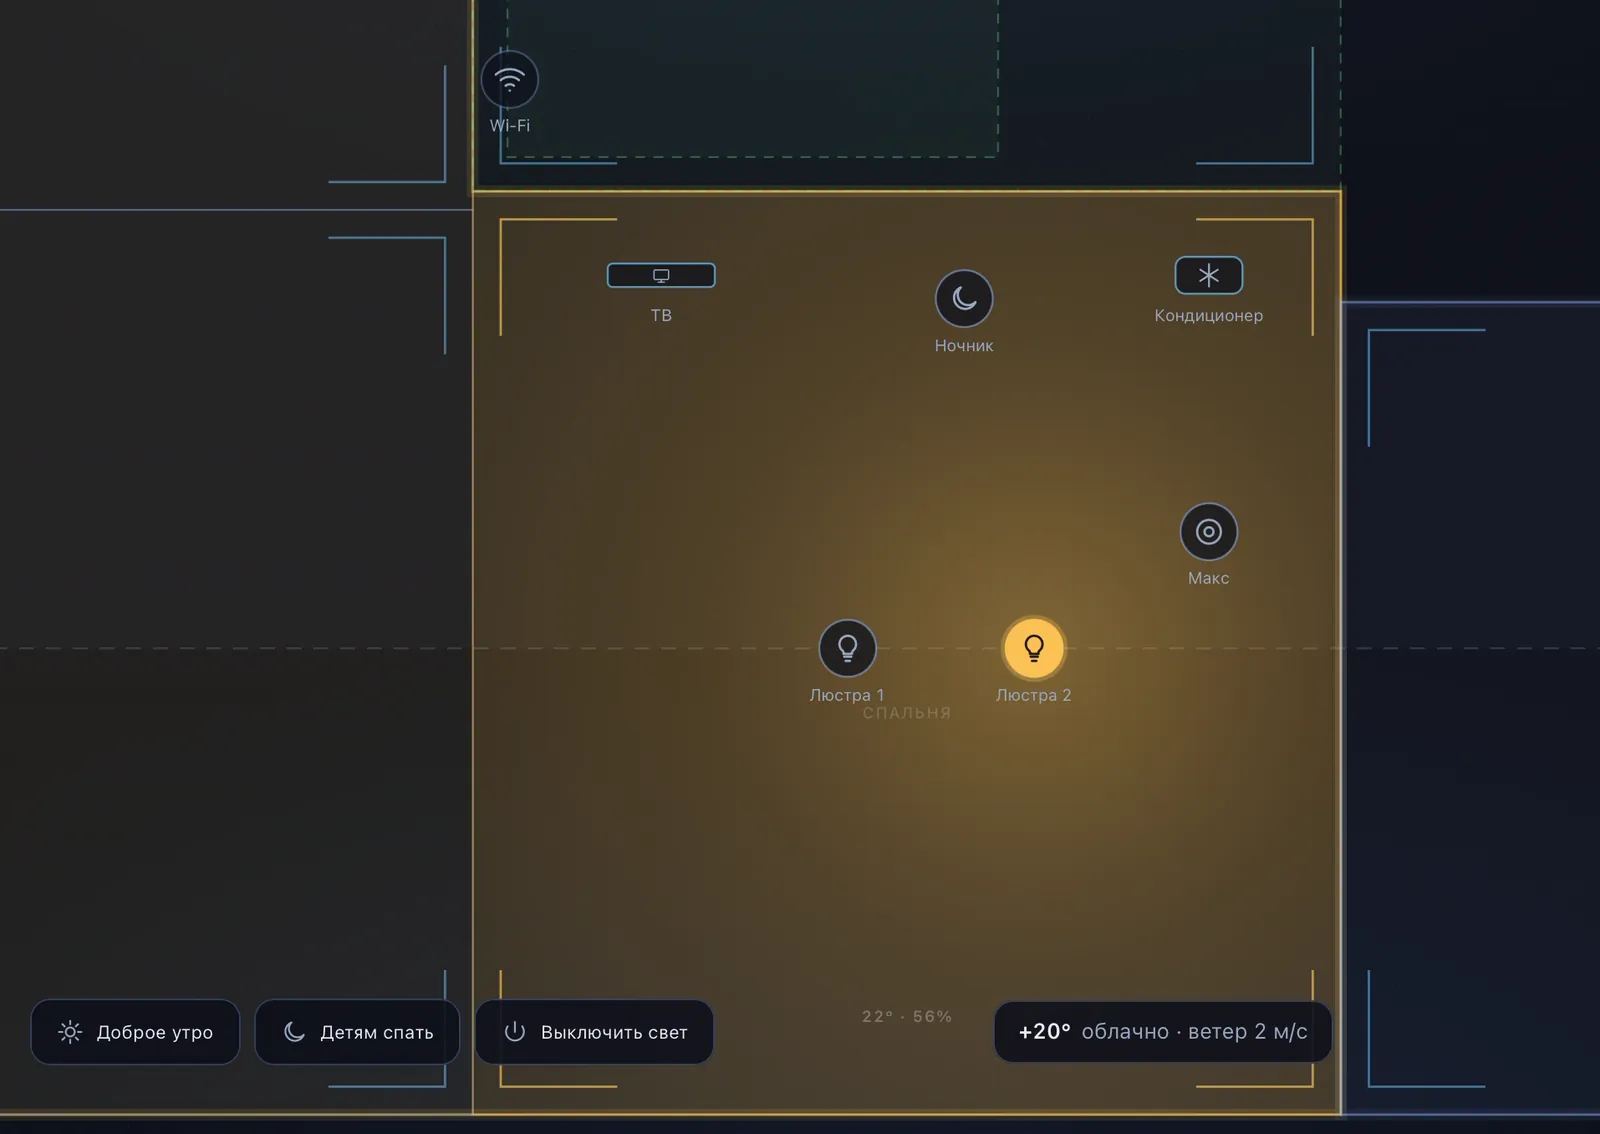Image resolution: width=1600 pixels, height=1134 pixels.
Task: Toggle the Кондиционер snowflake icon
Action: point(1208,275)
